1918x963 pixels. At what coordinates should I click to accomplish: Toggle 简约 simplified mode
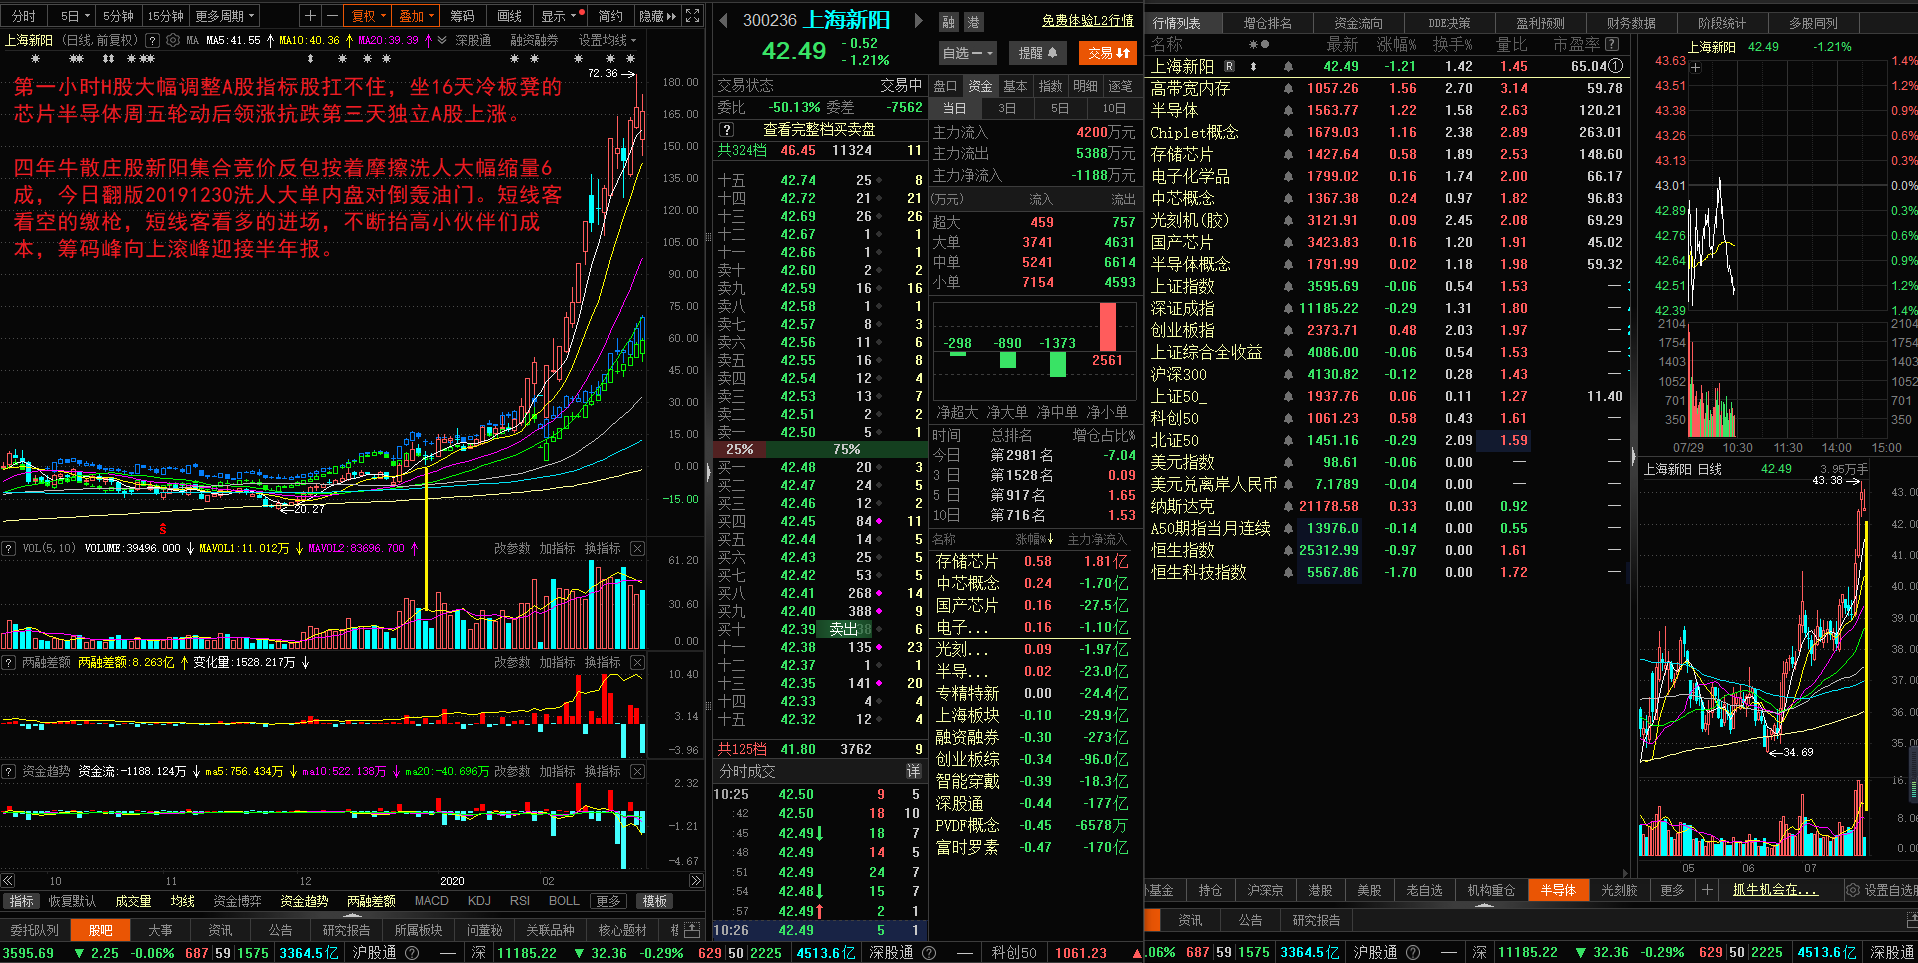(x=610, y=16)
